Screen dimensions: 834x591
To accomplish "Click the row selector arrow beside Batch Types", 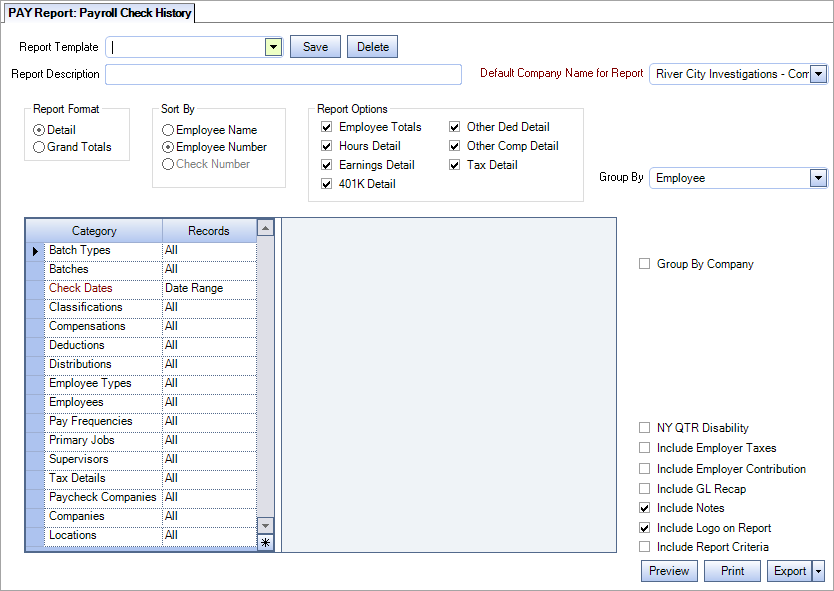I will pos(35,249).
